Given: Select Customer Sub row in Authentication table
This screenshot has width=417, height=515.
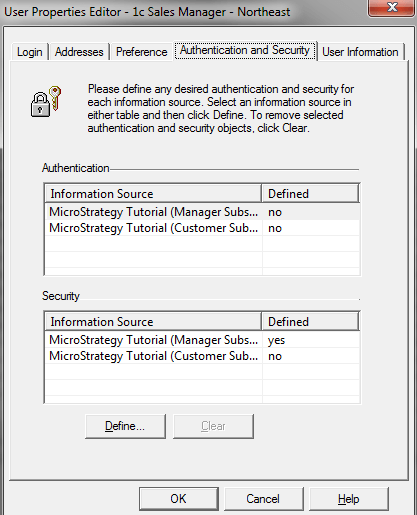Looking at the screenshot, I should click(202, 228).
